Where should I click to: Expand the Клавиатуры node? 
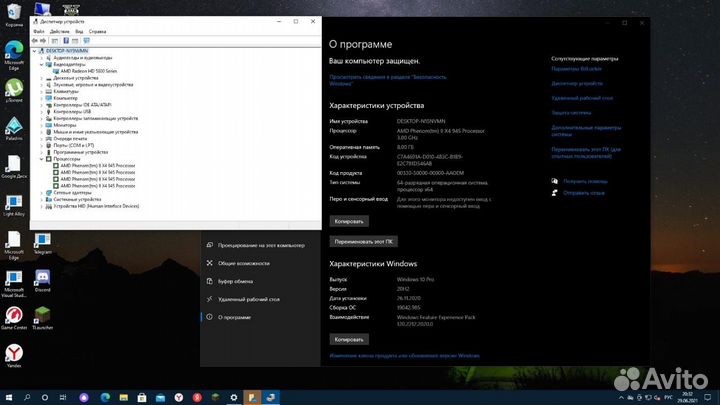click(x=41, y=91)
